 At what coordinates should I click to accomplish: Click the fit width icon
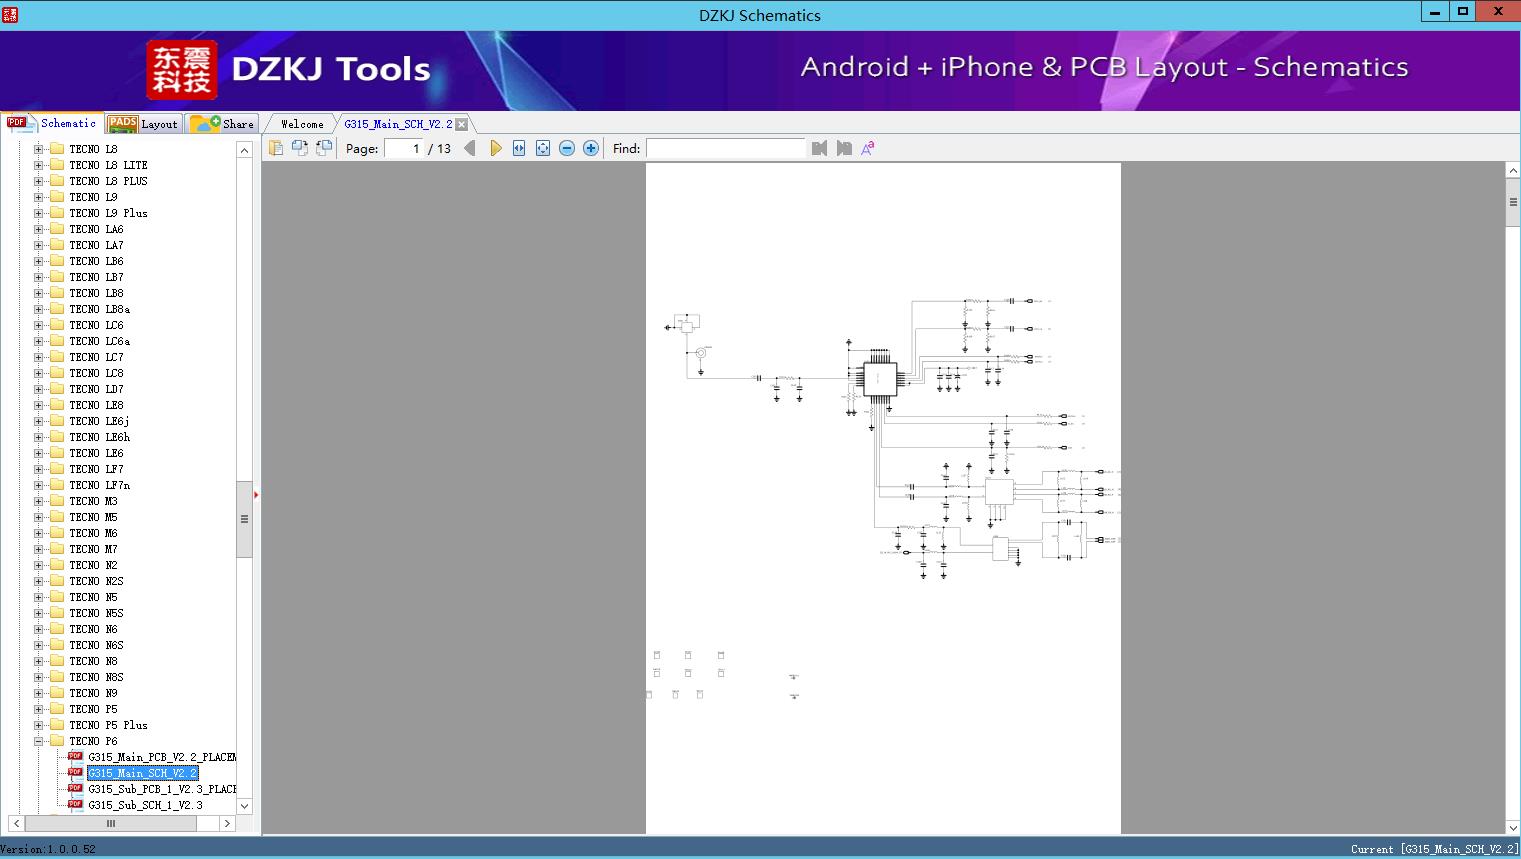(519, 148)
